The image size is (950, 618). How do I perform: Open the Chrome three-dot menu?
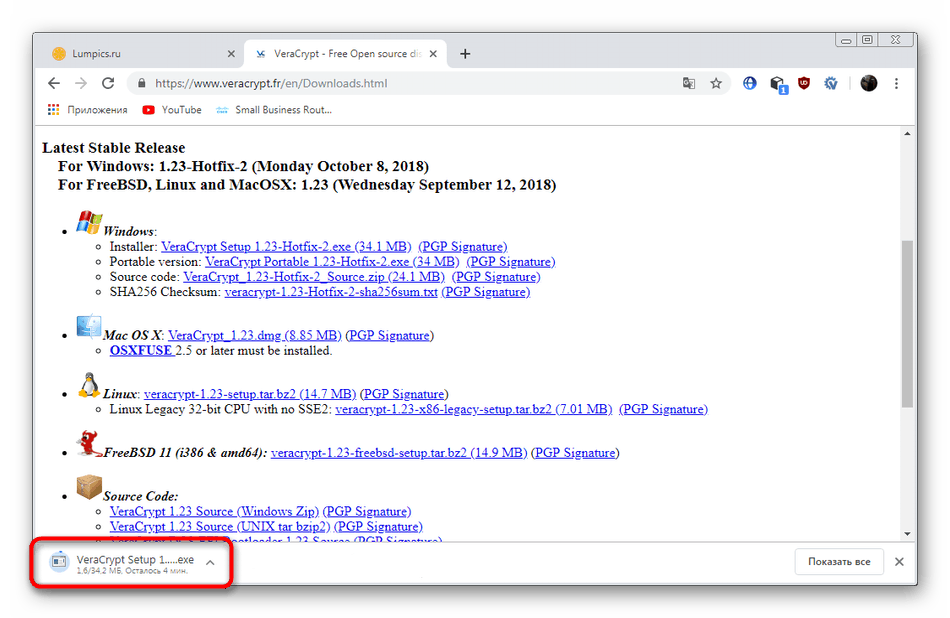[x=896, y=84]
